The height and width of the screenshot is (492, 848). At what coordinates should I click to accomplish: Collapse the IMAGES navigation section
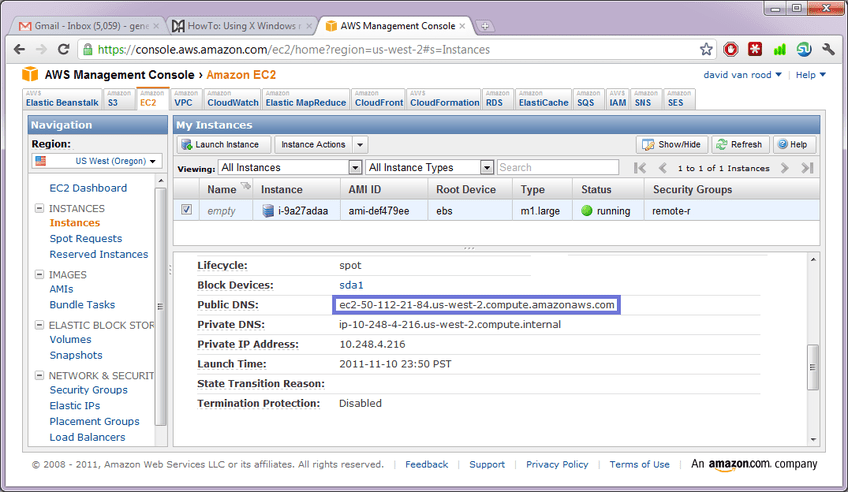[x=39, y=275]
